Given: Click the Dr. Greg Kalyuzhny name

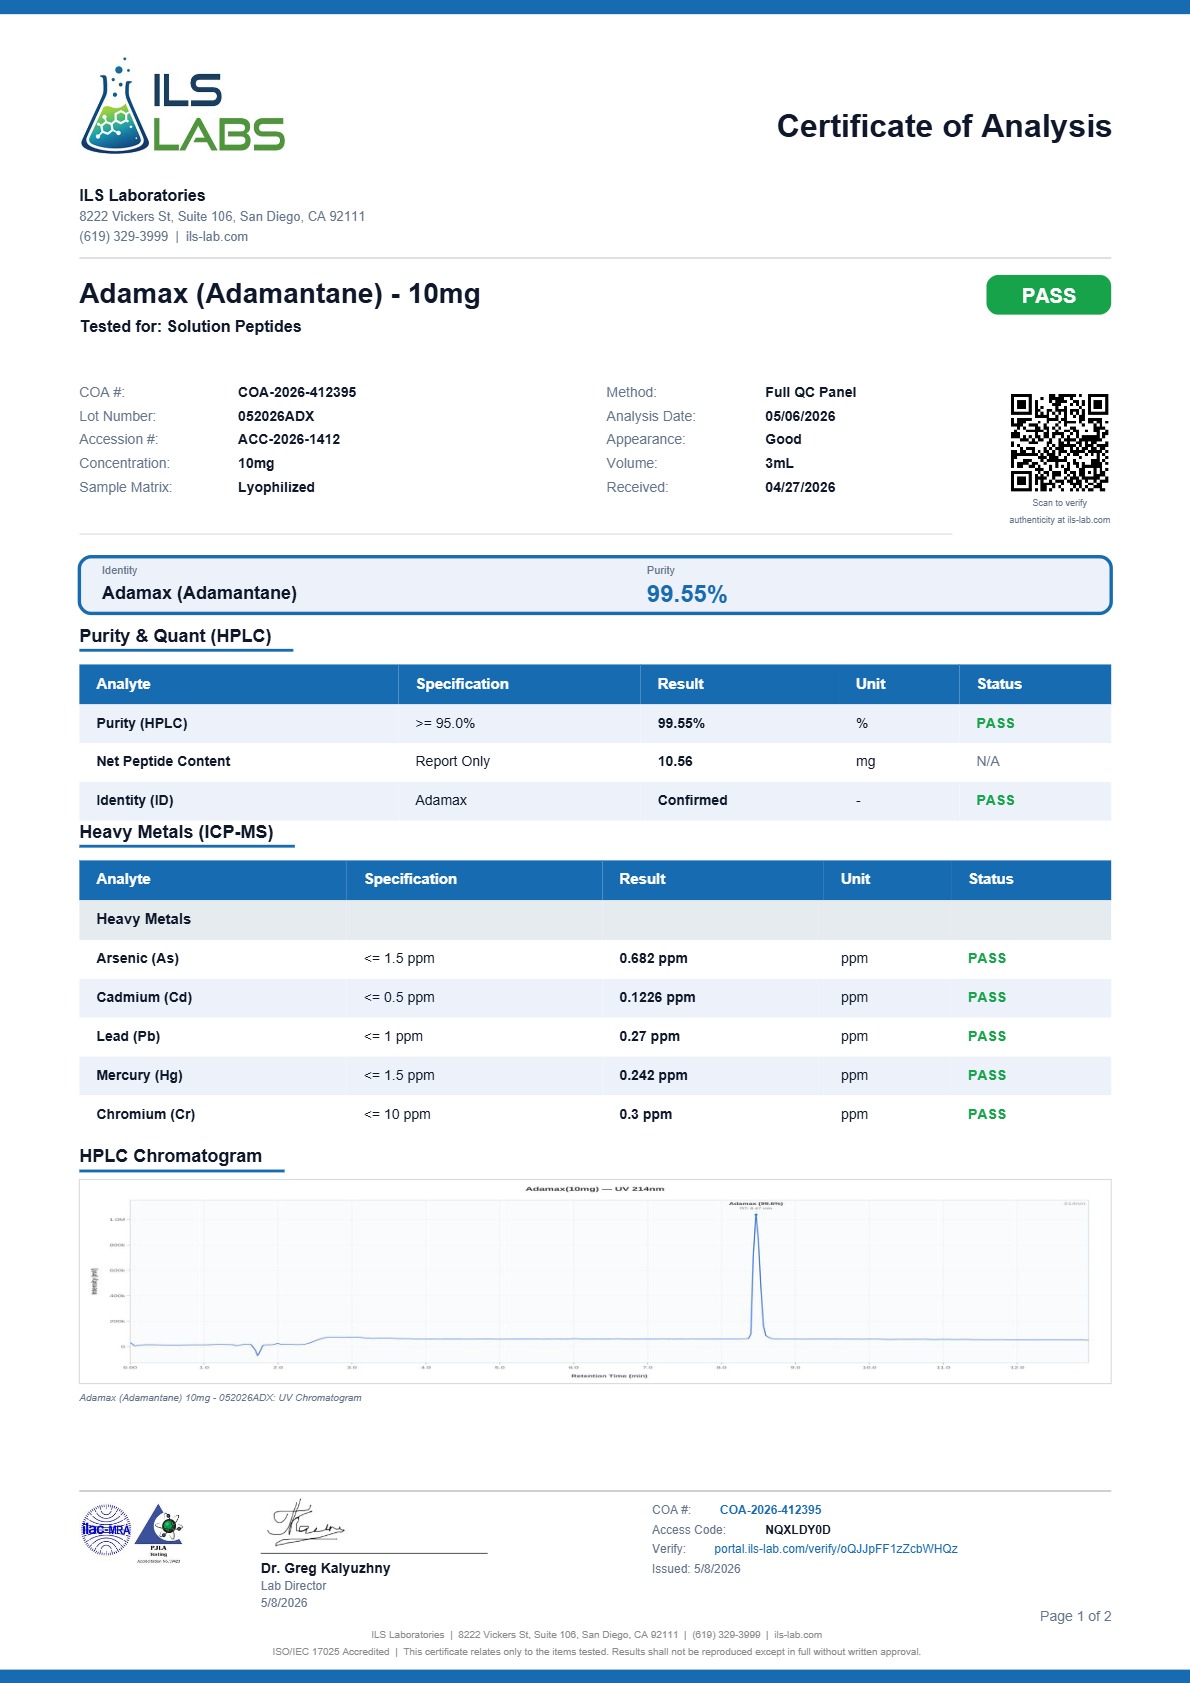Looking at the screenshot, I should pos(325,1568).
